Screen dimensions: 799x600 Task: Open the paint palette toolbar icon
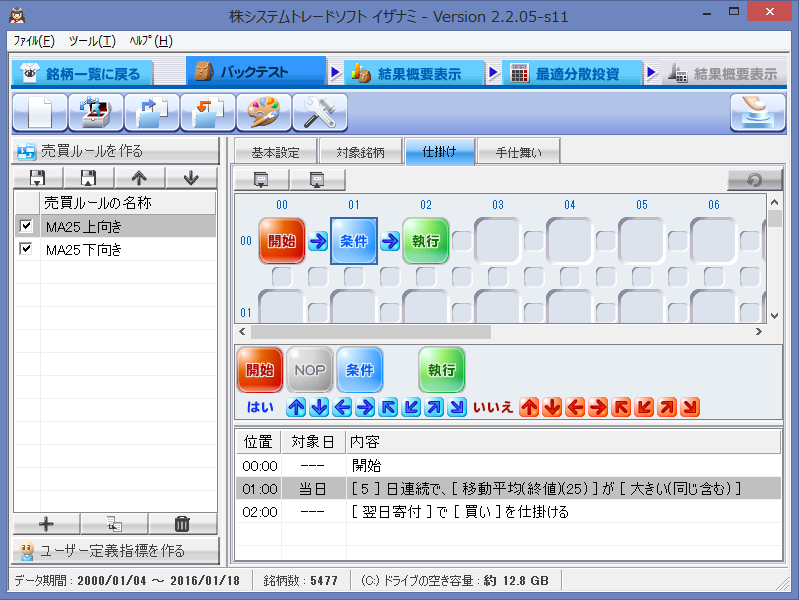264,112
